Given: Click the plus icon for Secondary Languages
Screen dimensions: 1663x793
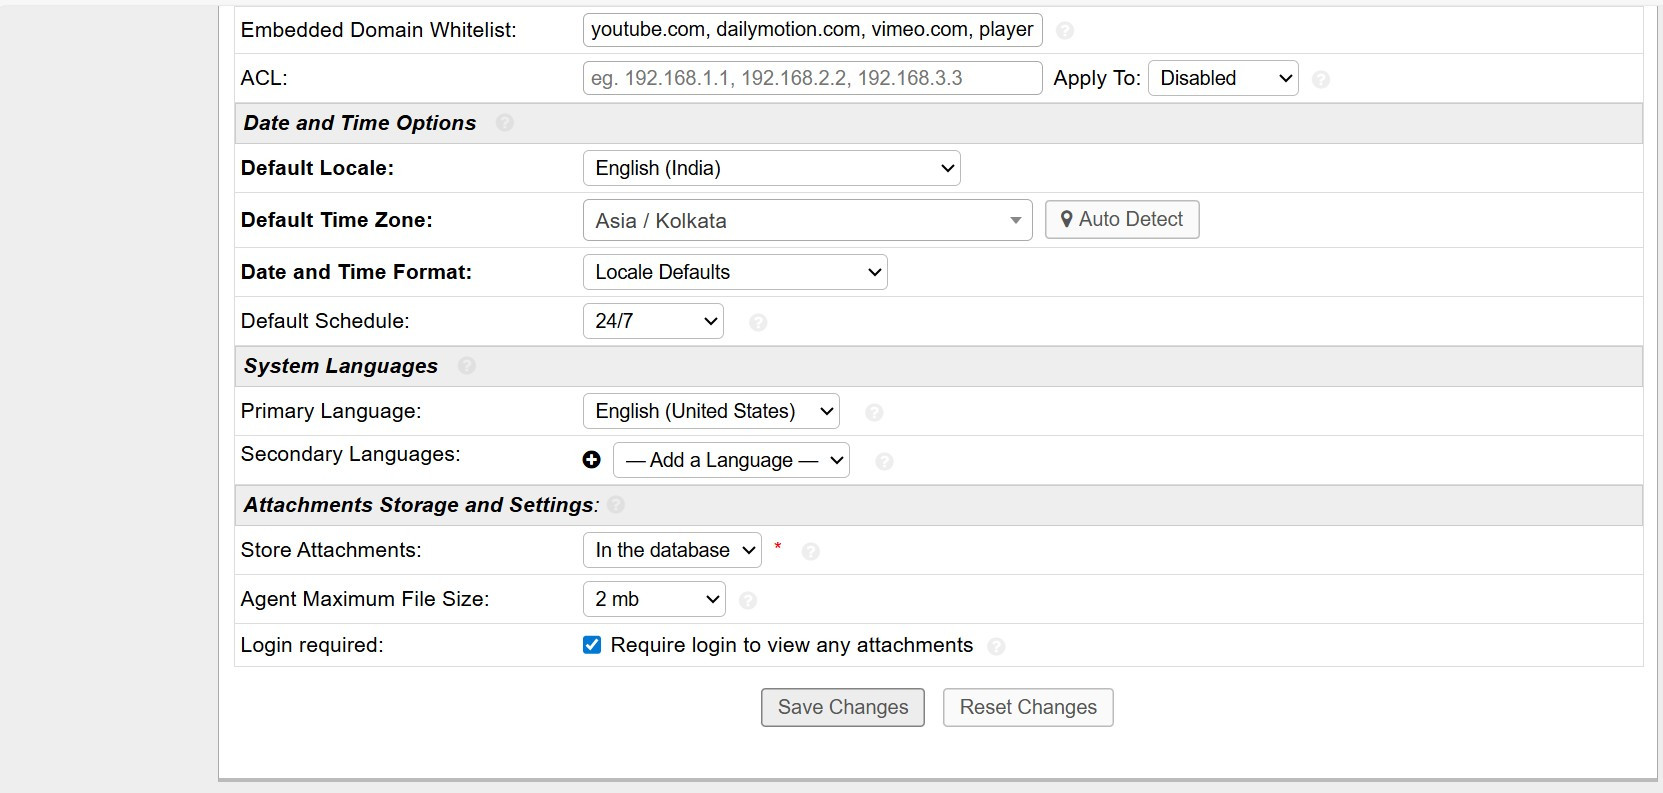Looking at the screenshot, I should [592, 460].
